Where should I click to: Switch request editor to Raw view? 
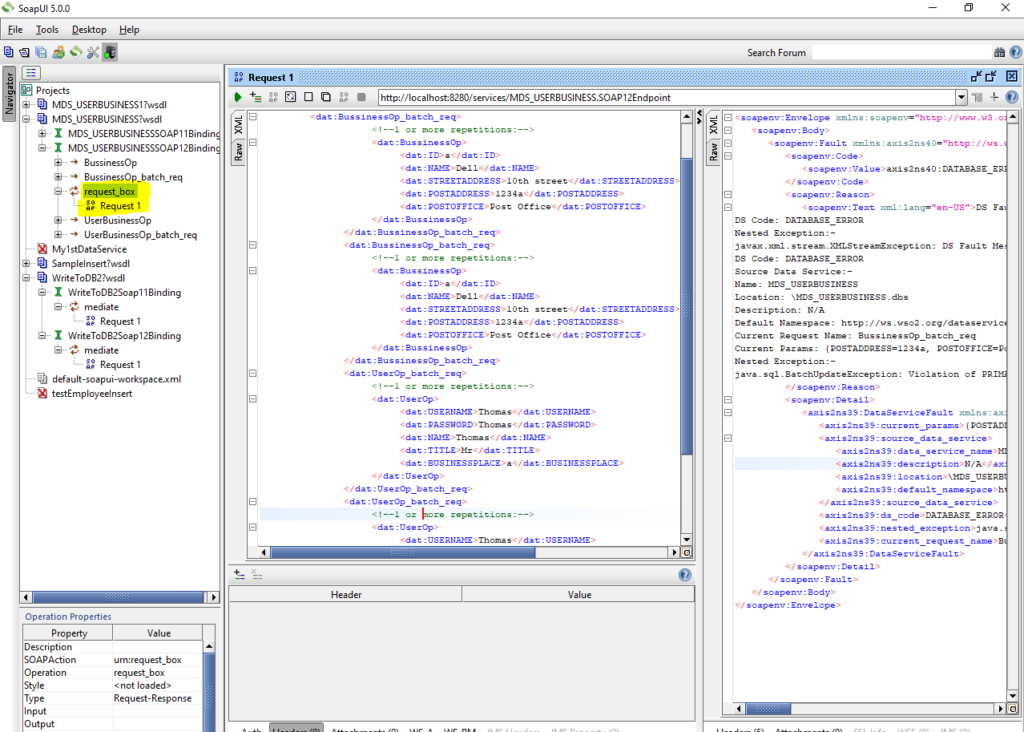(x=238, y=151)
